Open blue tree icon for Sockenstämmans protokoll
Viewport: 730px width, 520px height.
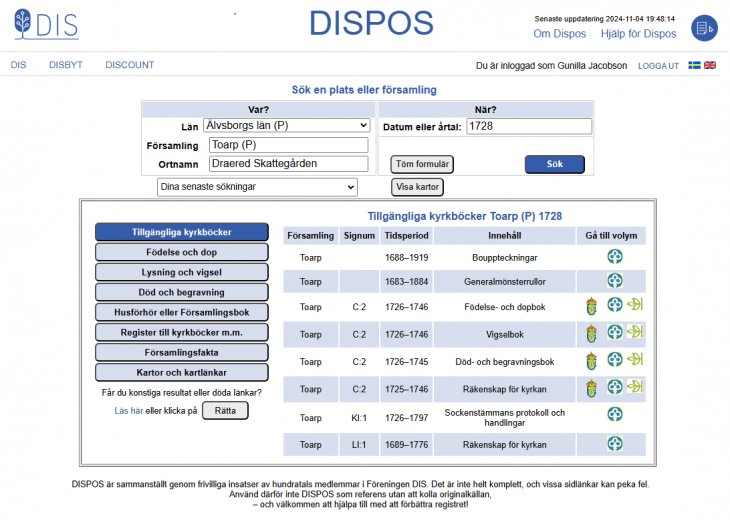615,414
